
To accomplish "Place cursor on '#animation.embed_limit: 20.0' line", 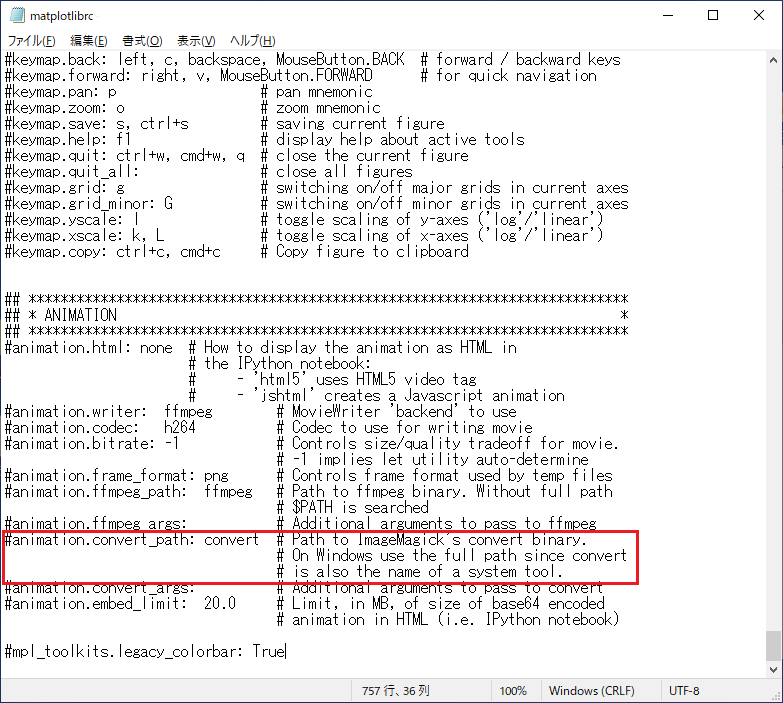I will pyautogui.click(x=305, y=603).
